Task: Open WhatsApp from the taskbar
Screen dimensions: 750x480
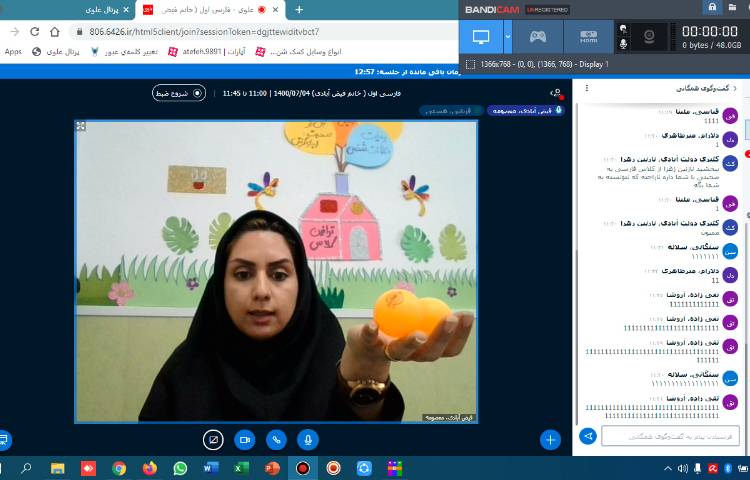Action: point(180,468)
